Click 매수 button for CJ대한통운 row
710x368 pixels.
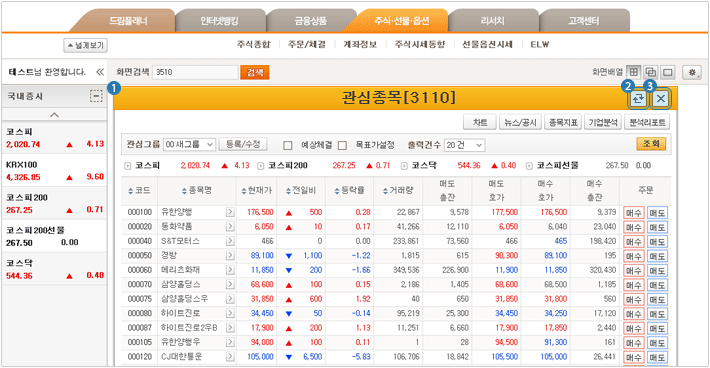pyautogui.click(x=633, y=357)
